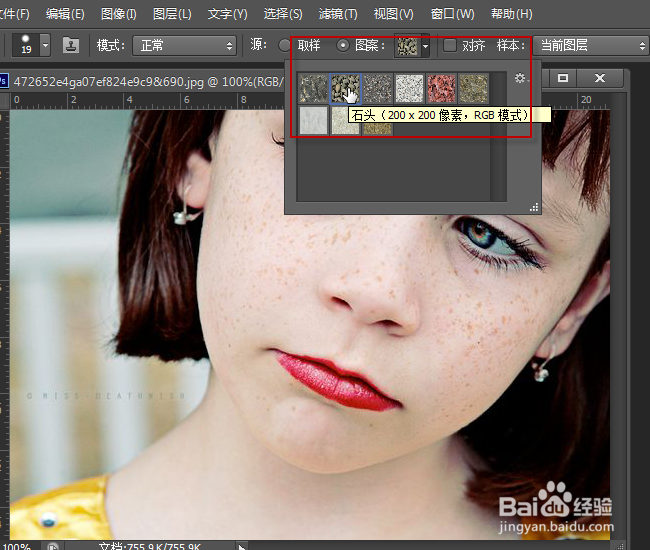Viewport: 650px width, 550px height.
Task: Choose the white speckled pattern thumbnail
Action: click(409, 88)
